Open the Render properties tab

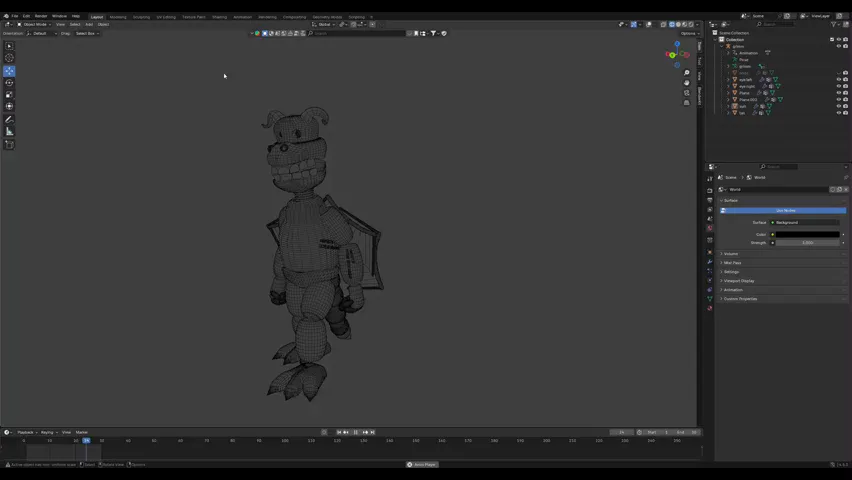click(x=710, y=191)
